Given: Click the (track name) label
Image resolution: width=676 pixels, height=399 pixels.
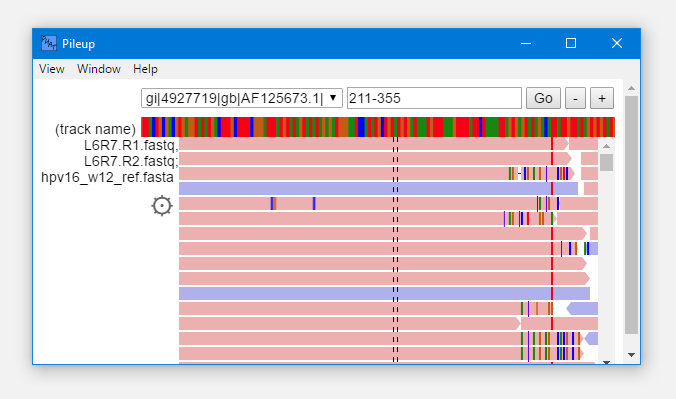Looking at the screenshot, I should coord(95,129).
